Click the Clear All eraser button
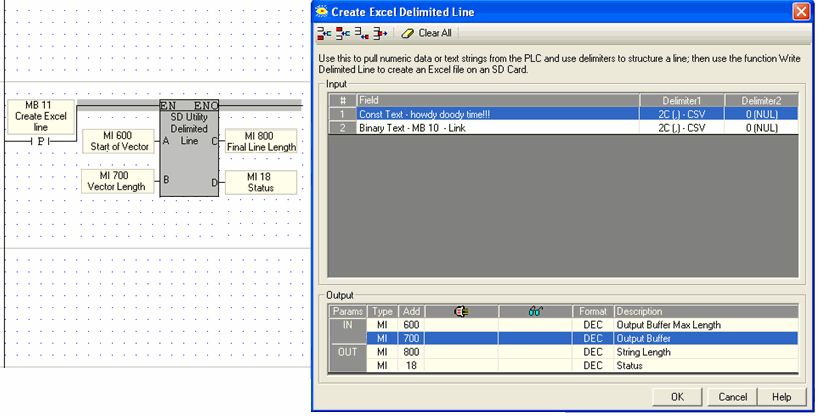 point(427,33)
